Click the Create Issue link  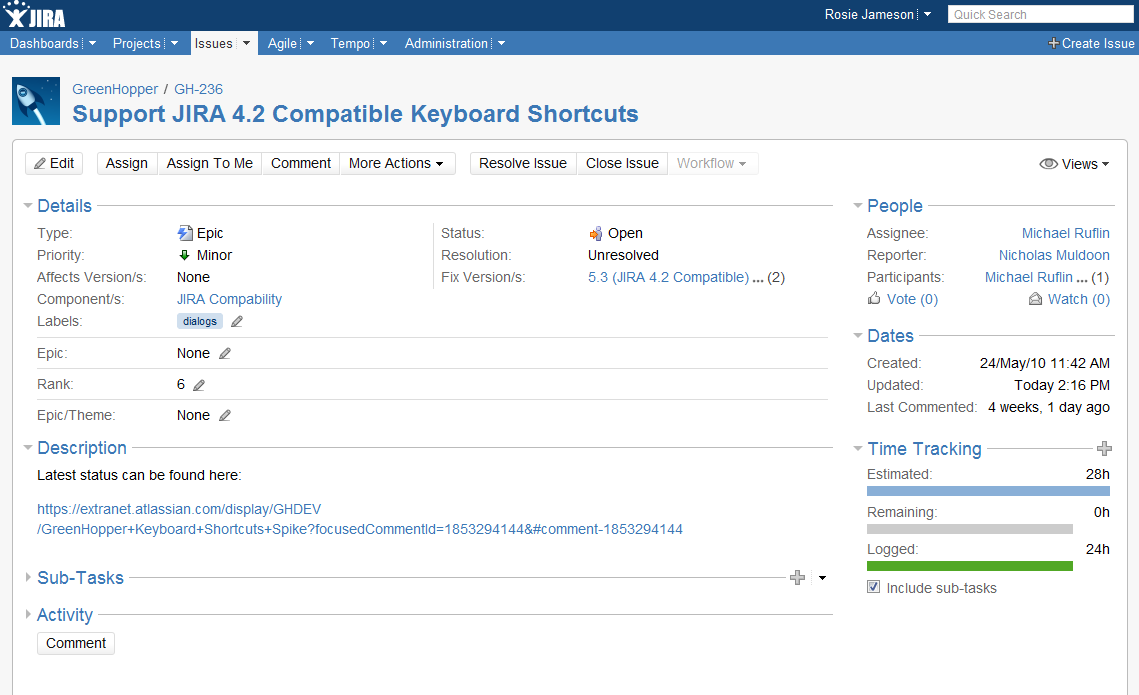tap(1098, 44)
